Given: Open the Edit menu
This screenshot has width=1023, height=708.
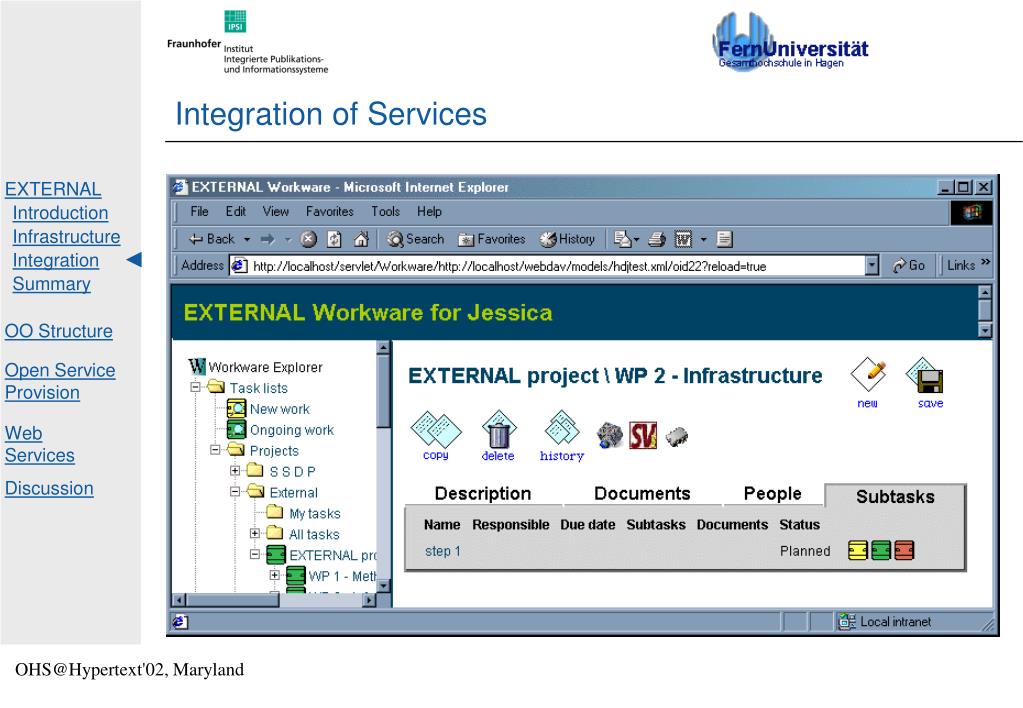Looking at the screenshot, I should tap(236, 211).
